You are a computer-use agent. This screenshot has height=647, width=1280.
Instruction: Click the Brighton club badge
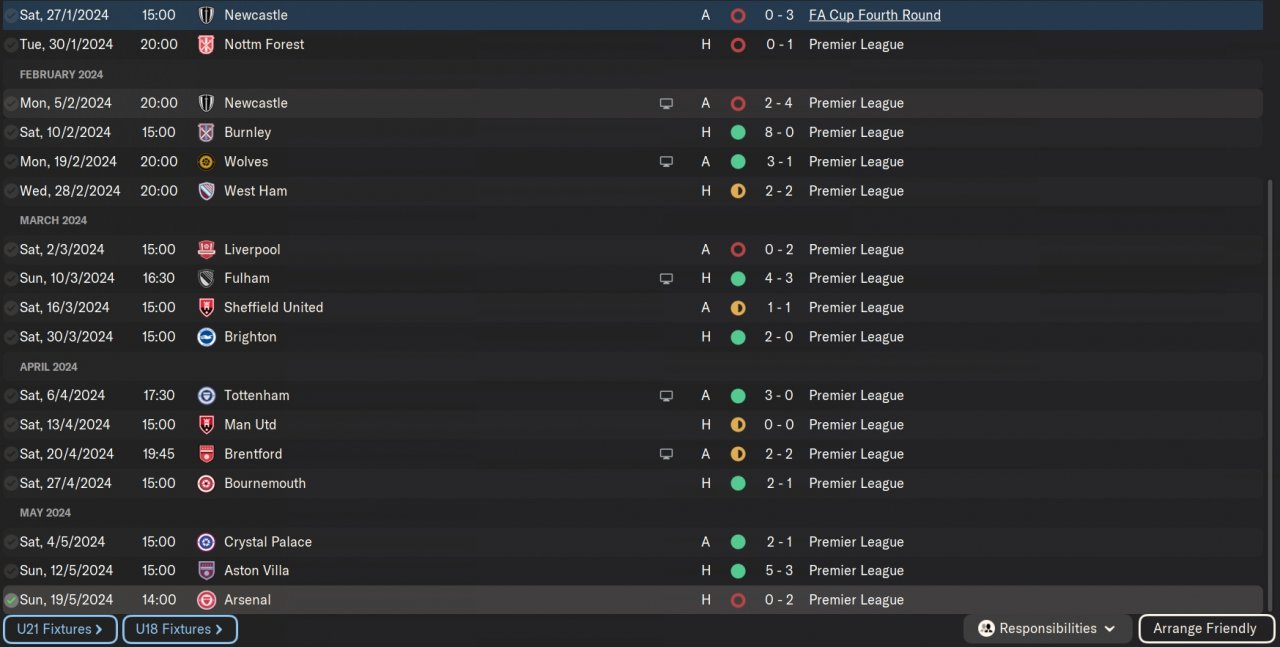[x=206, y=337]
